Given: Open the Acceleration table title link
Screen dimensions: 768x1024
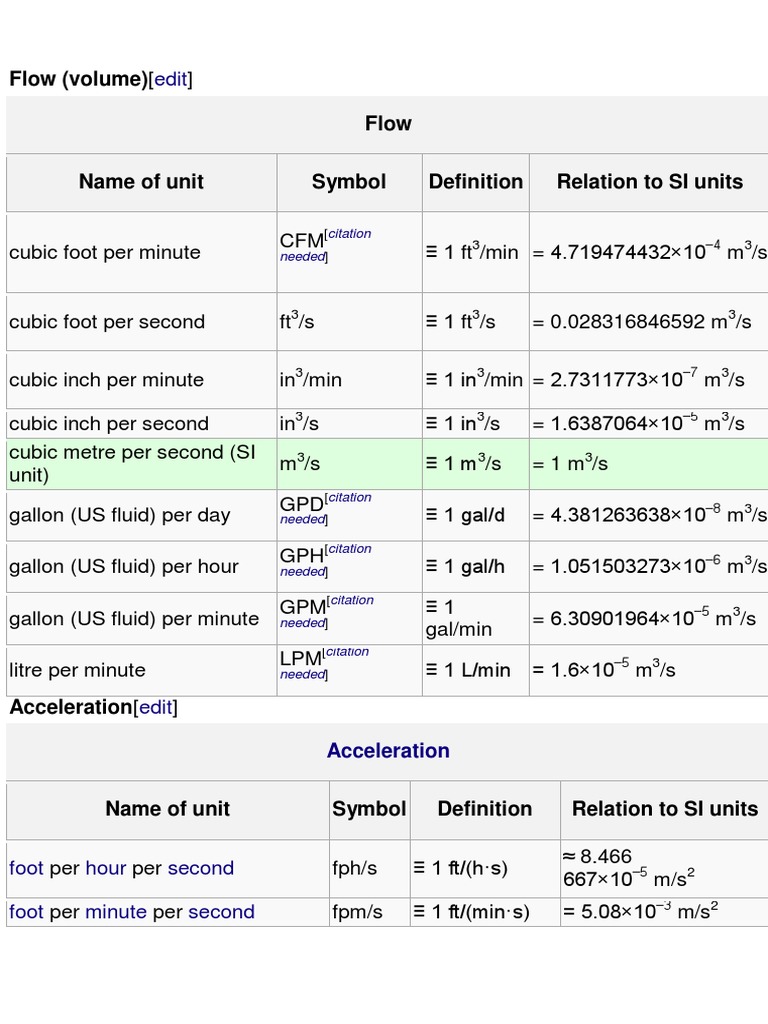Looking at the screenshot, I should click(x=388, y=751).
